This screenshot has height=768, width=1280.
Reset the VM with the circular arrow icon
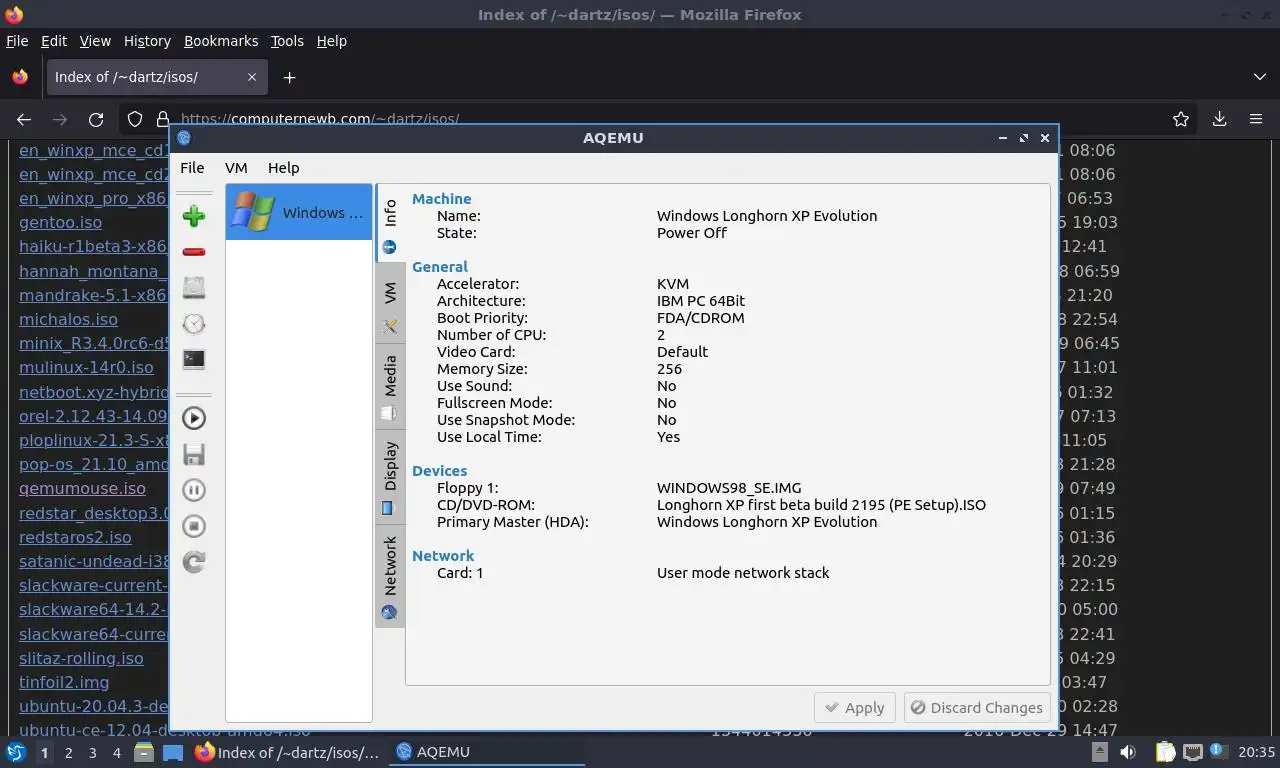pyautogui.click(x=194, y=562)
